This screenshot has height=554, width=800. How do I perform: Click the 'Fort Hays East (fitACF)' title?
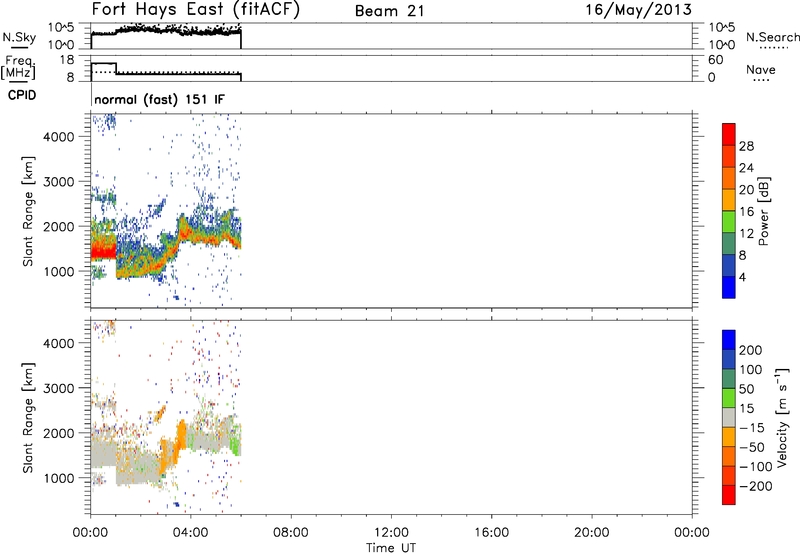coord(195,10)
